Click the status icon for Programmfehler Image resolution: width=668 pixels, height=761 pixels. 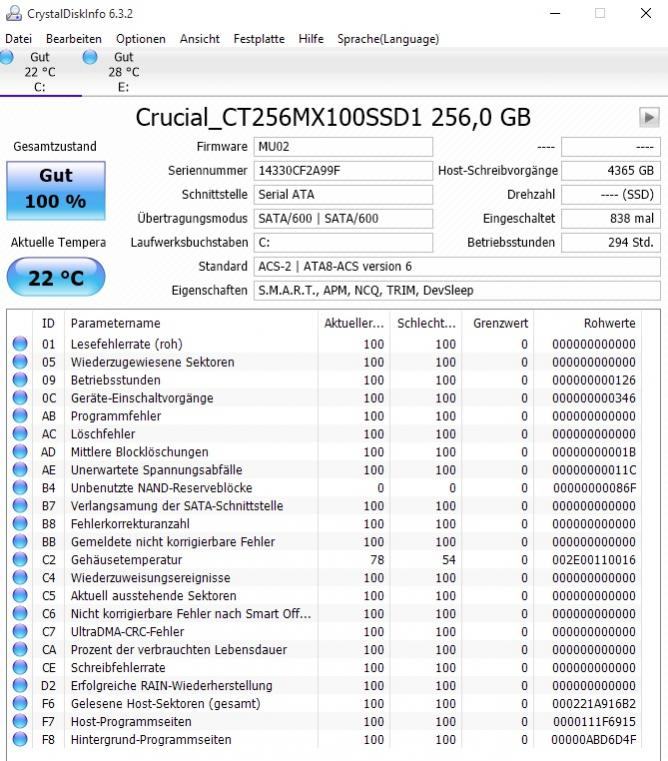(20, 415)
